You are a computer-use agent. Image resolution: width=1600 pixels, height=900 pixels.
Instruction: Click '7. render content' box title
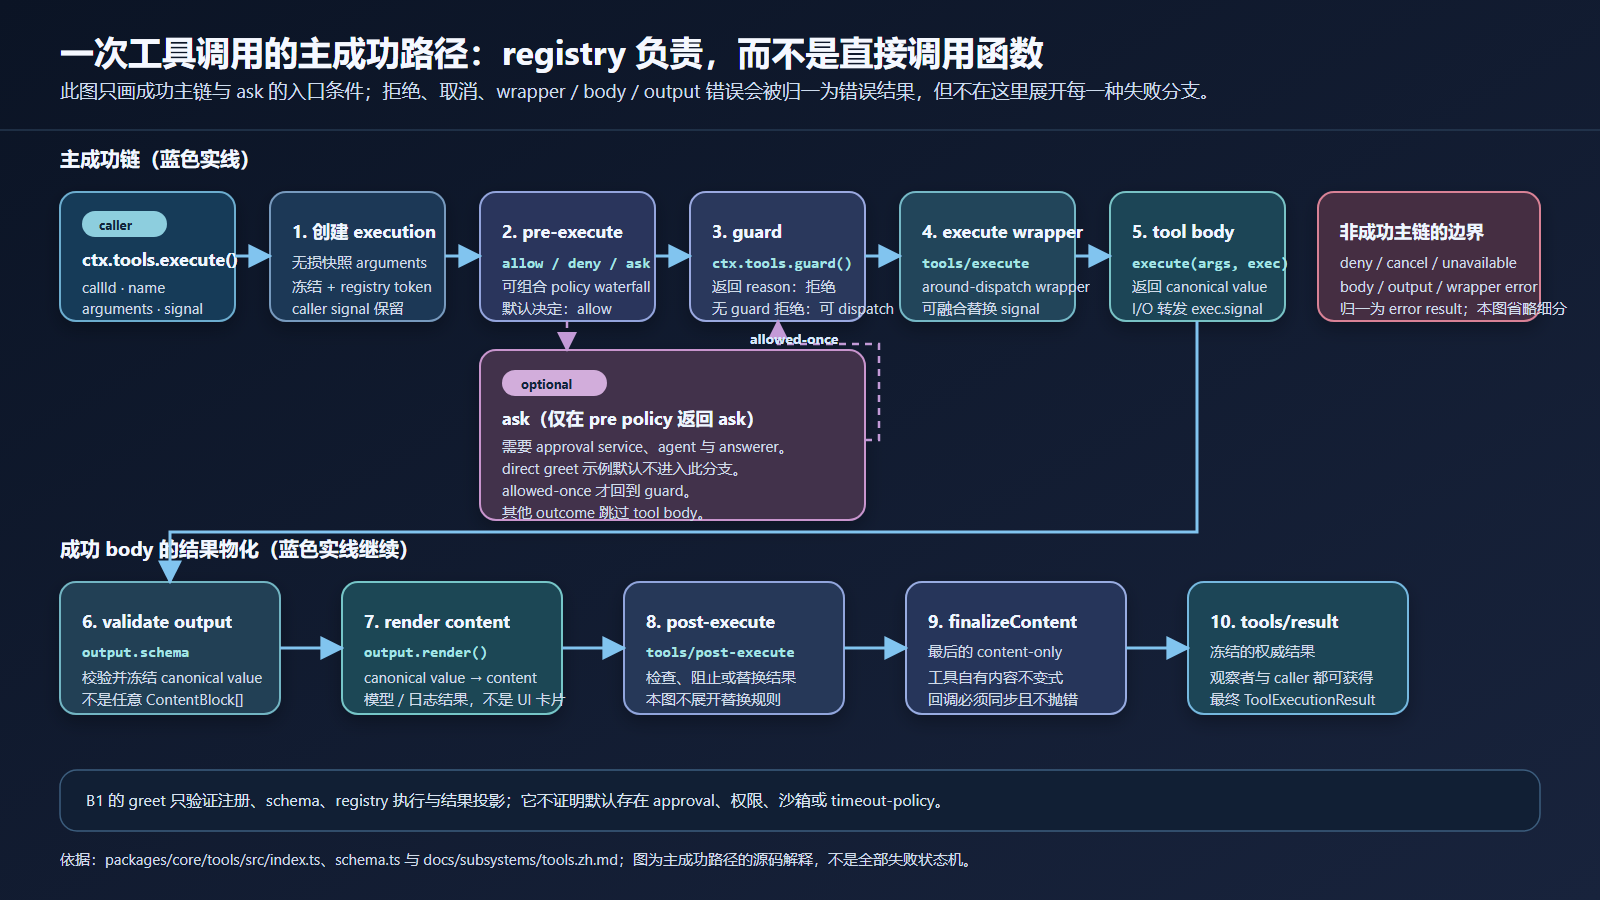pos(437,622)
